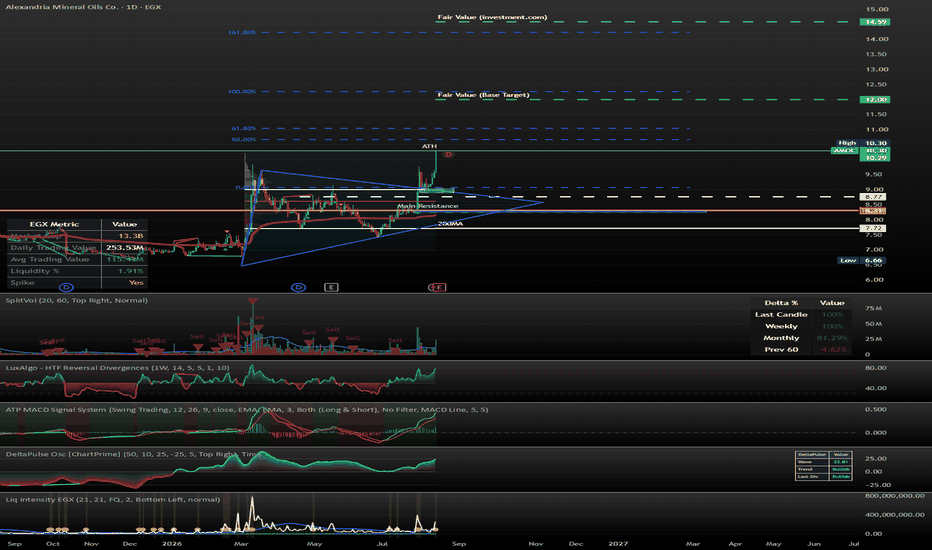
Task: Click the Spike row label
Action: [23, 282]
